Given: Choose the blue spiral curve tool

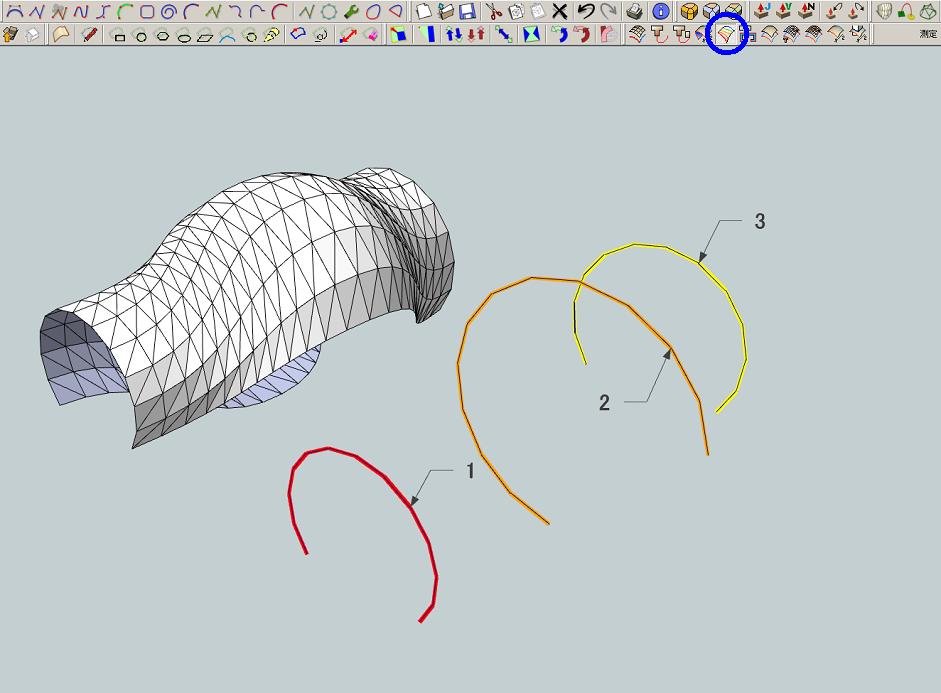Looking at the screenshot, I should pyautogui.click(x=169, y=11).
